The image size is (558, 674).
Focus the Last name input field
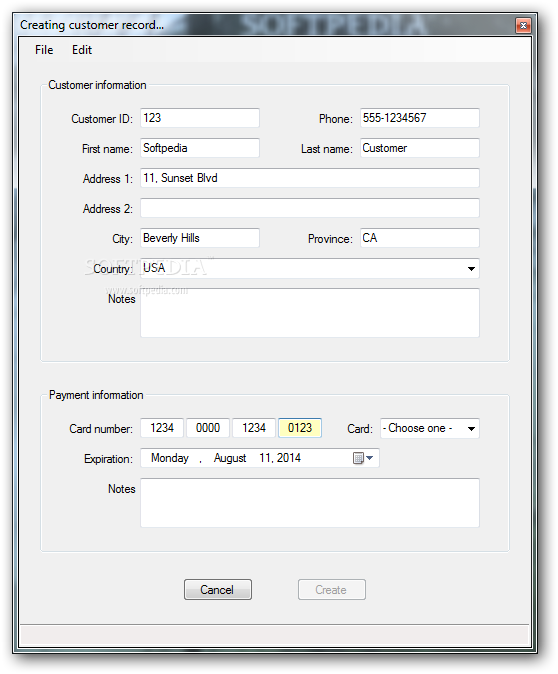[420, 148]
